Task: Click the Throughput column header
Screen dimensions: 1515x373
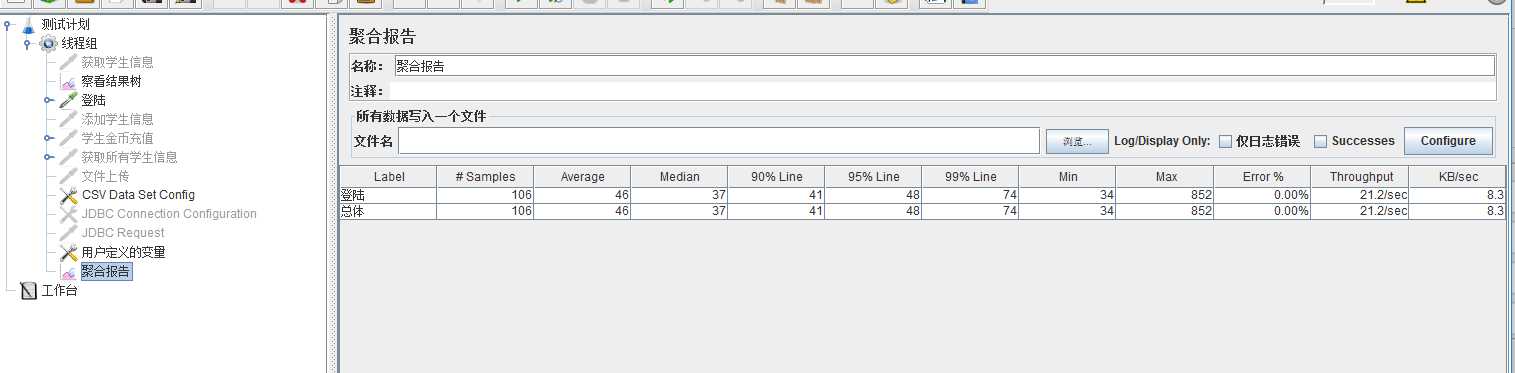Action: [1360, 176]
